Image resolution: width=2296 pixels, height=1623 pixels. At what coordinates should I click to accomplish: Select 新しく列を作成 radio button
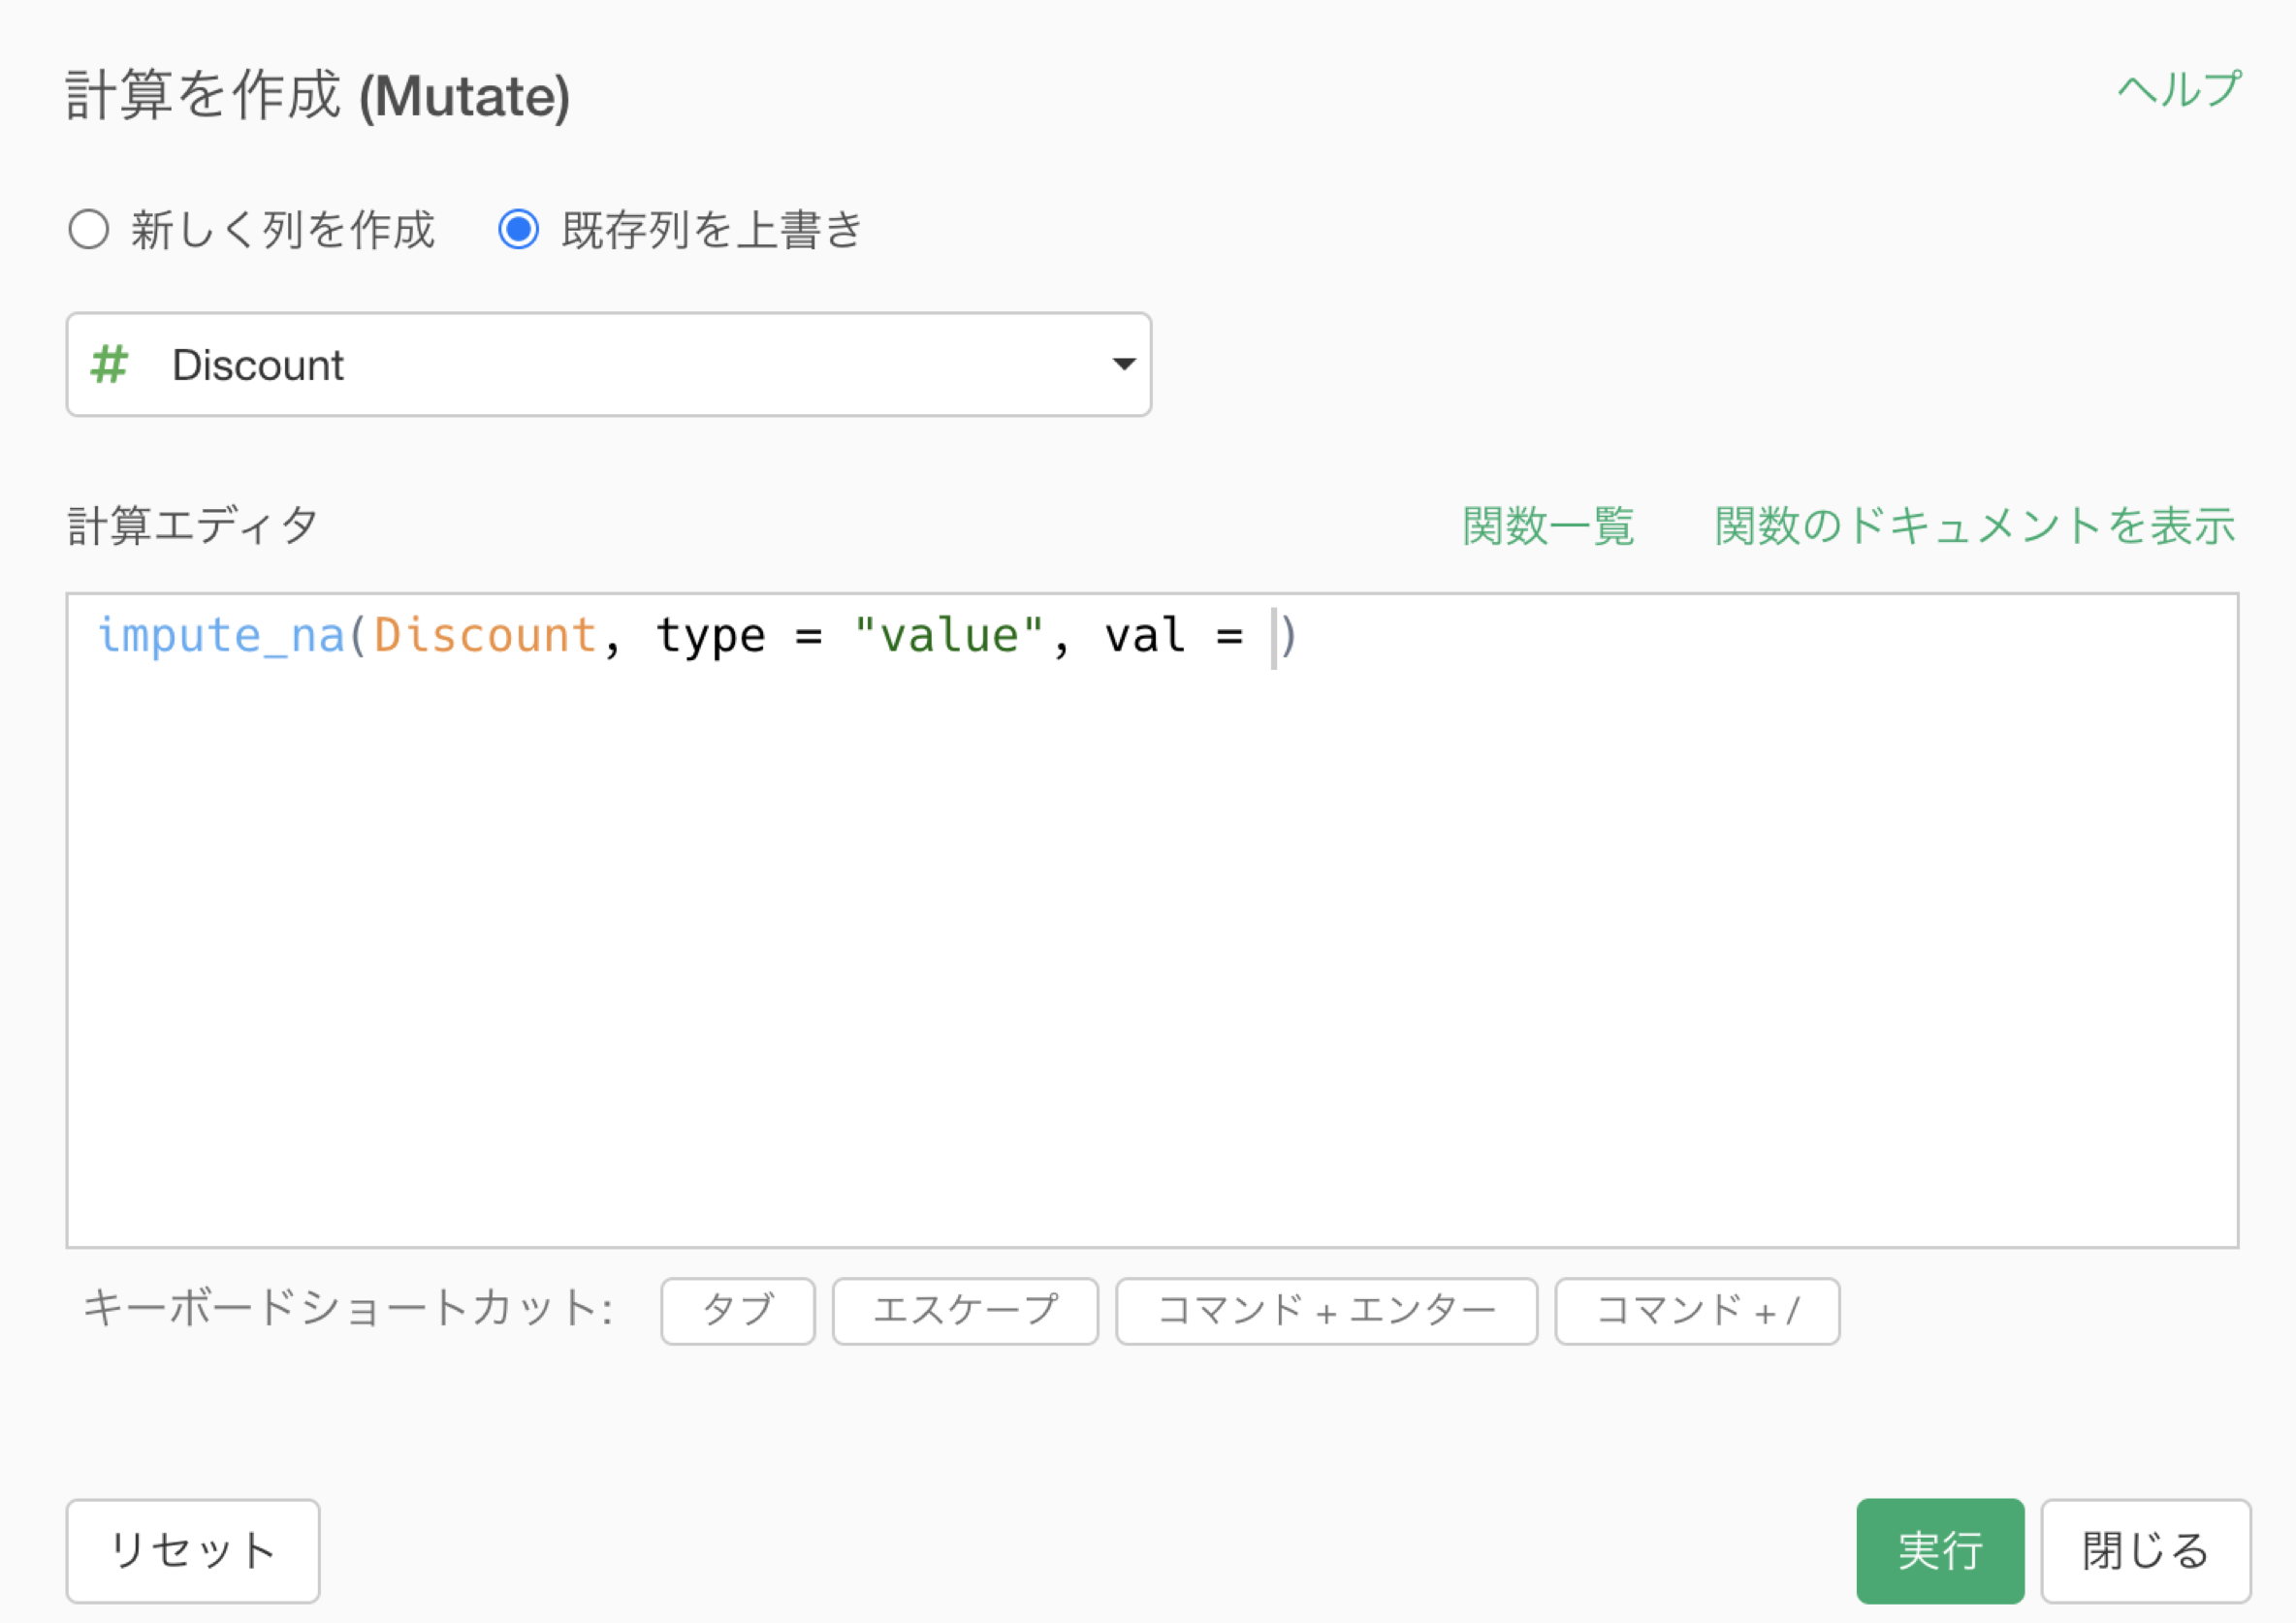click(89, 229)
